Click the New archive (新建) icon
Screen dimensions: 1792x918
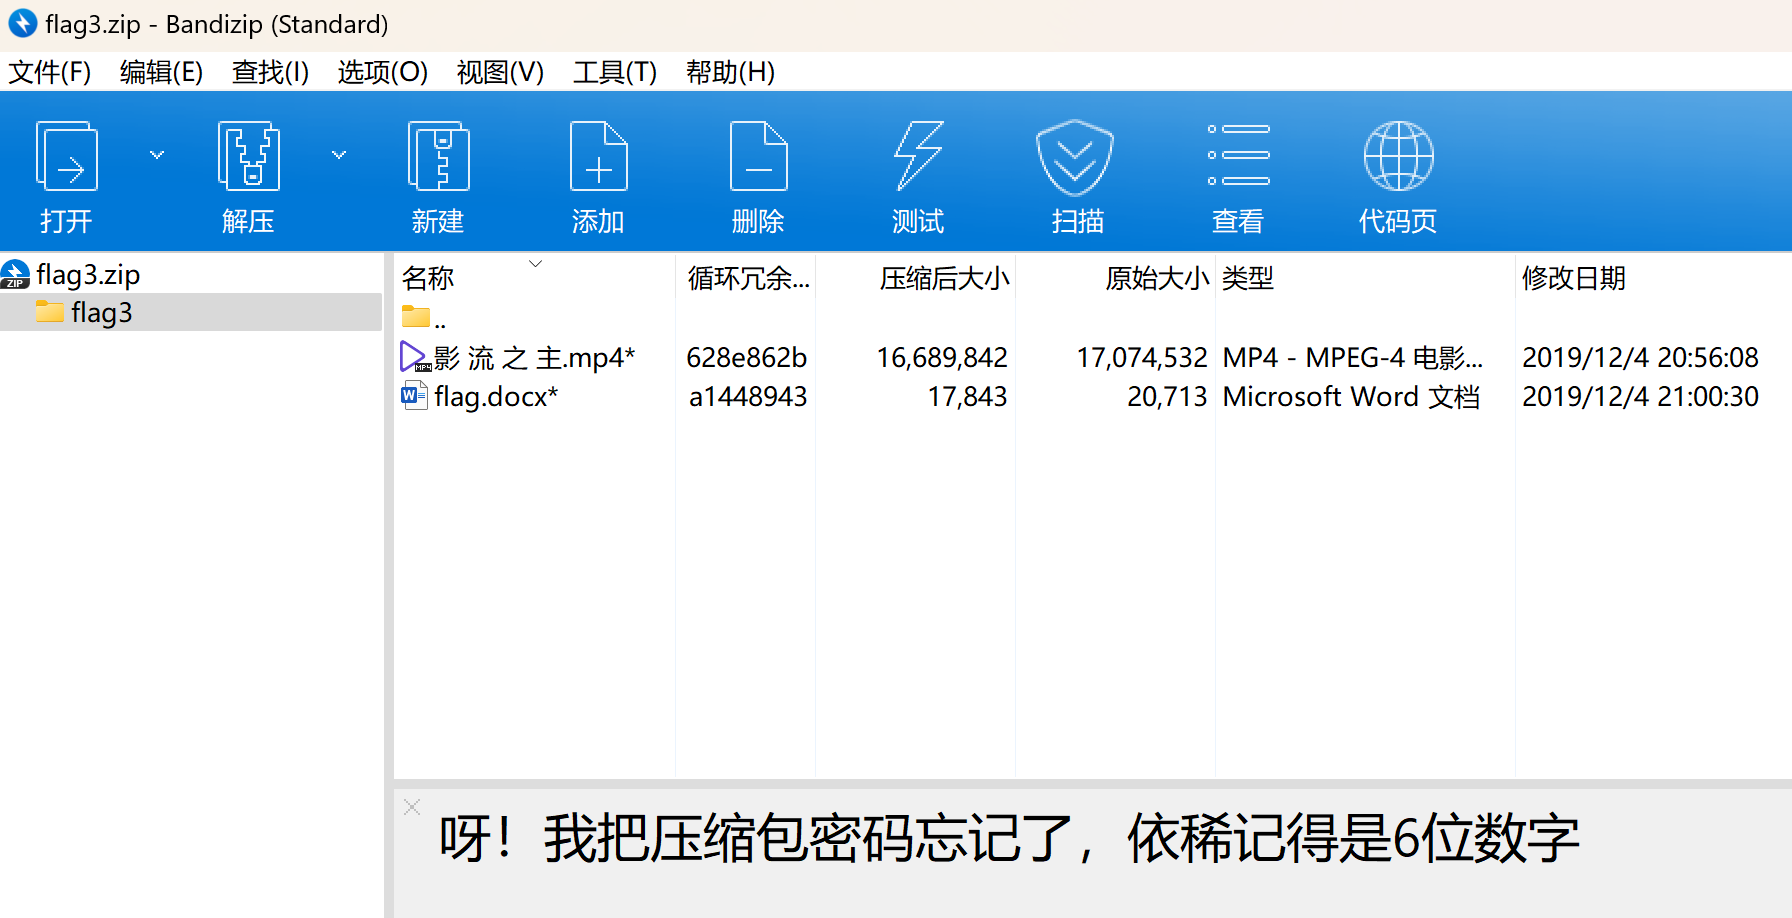pos(438,156)
